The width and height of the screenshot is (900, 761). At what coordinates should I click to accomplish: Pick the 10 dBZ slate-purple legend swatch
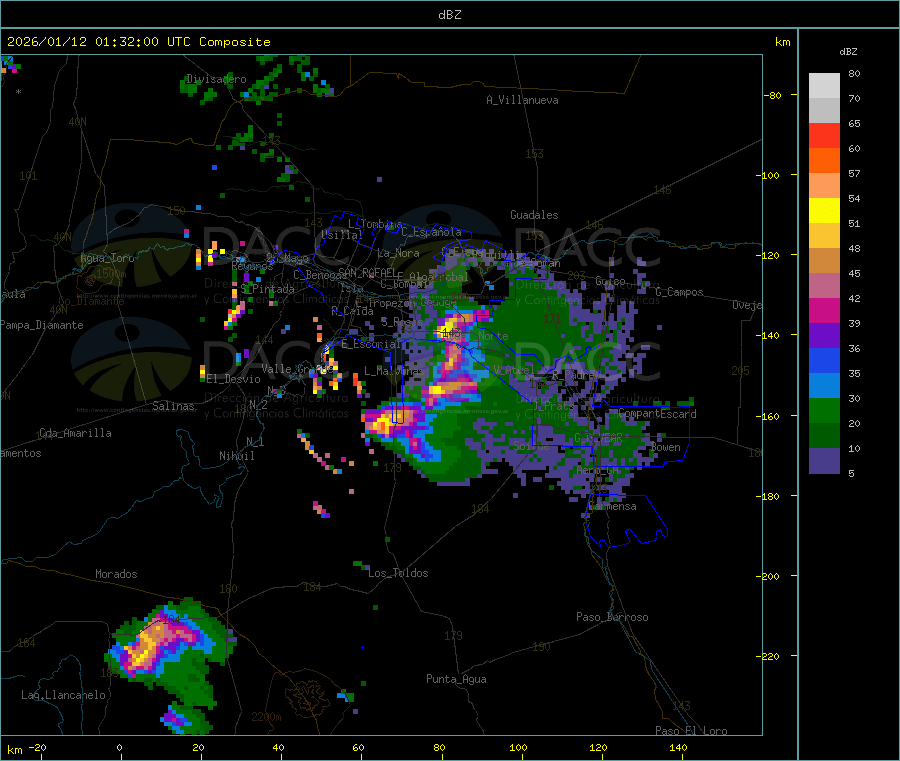tap(824, 461)
